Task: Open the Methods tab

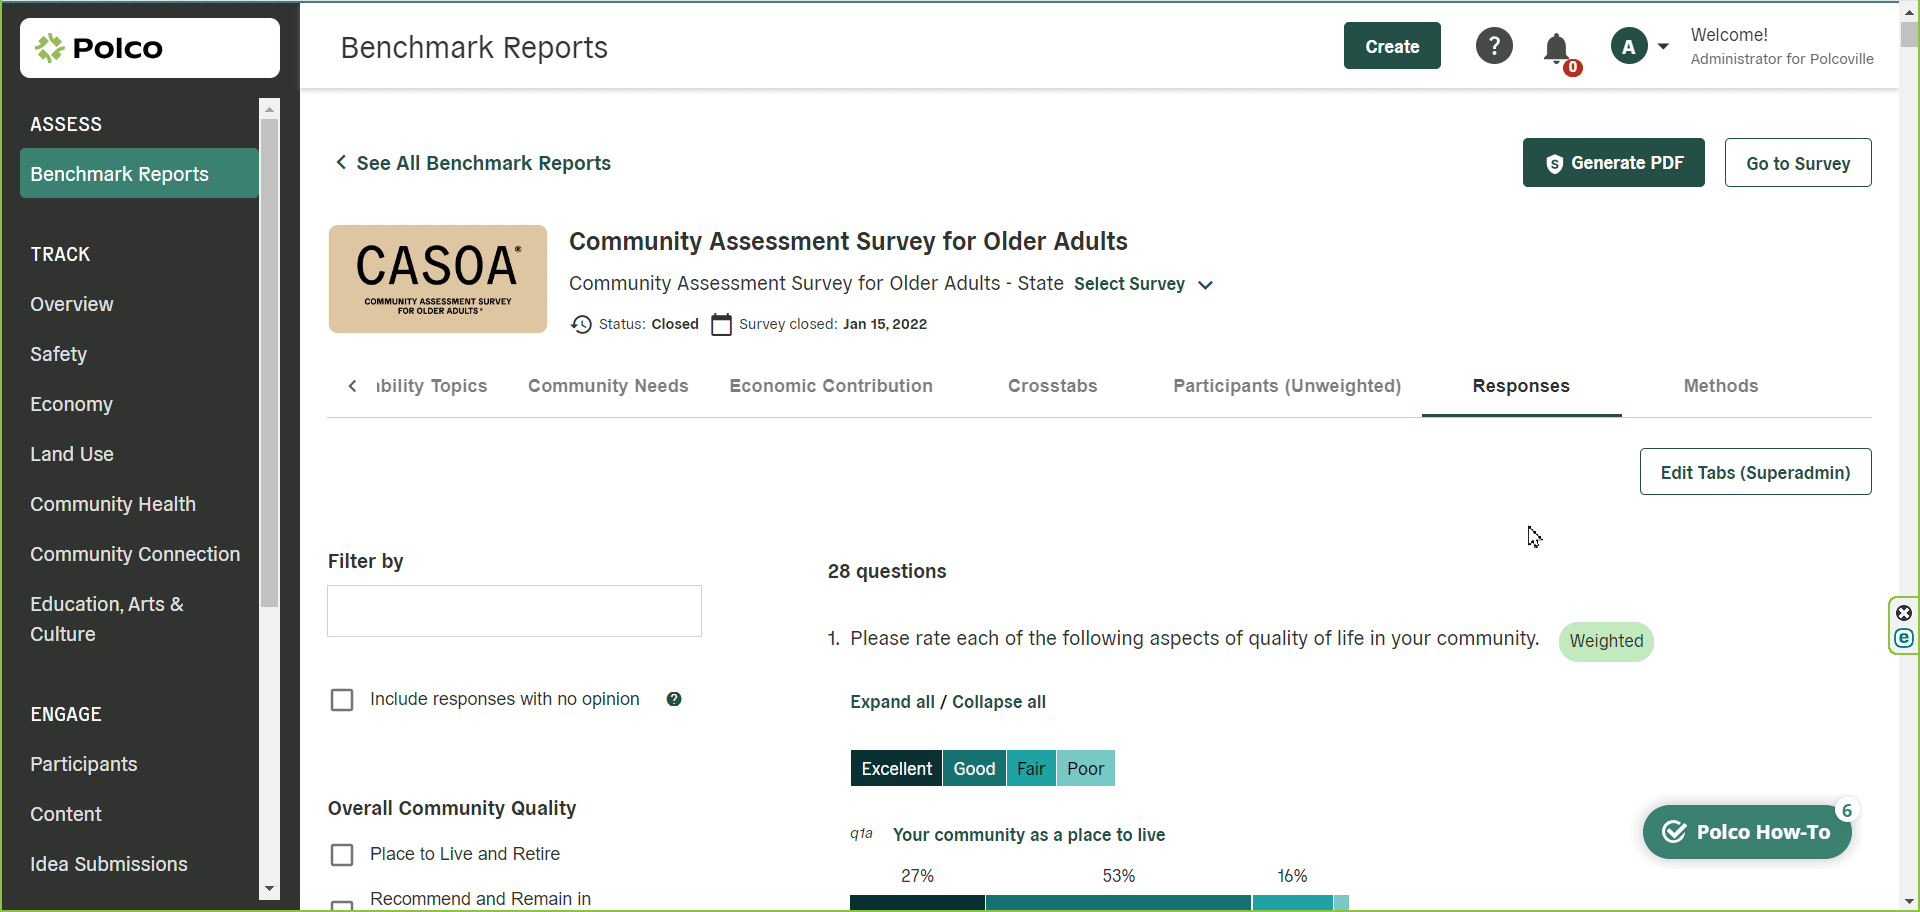Action: [x=1720, y=386]
